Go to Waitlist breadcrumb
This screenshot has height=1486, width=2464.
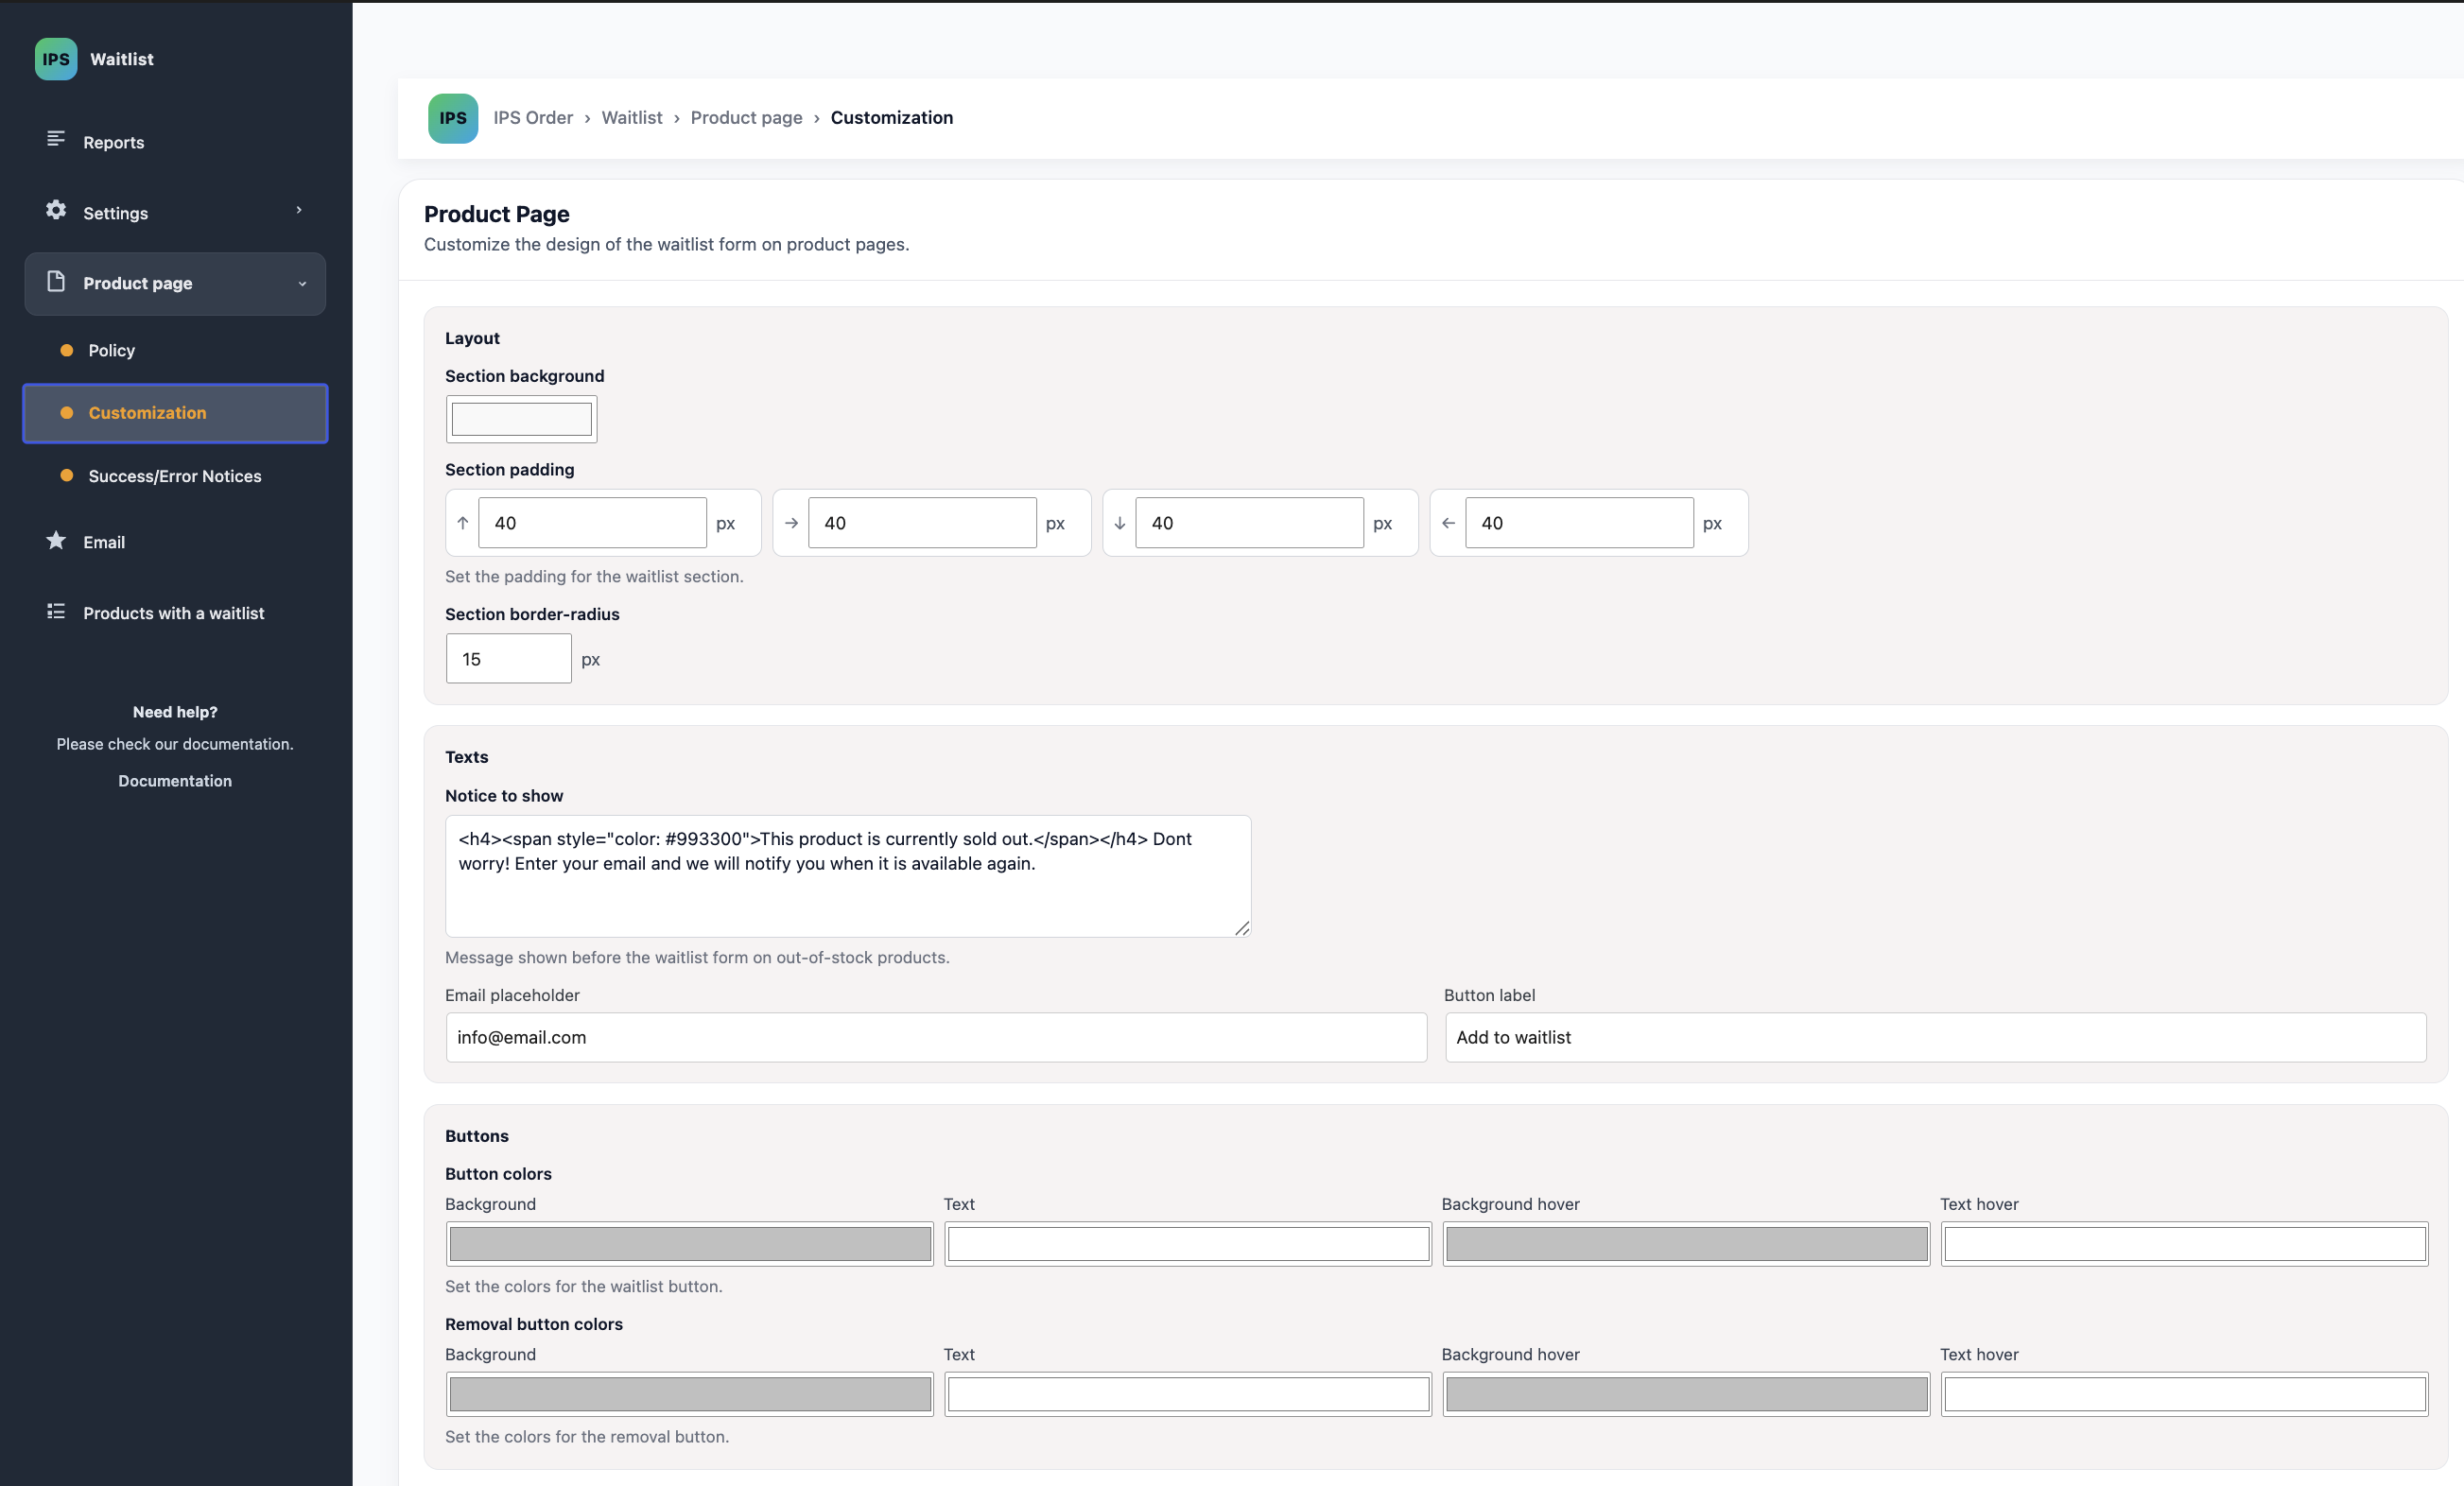point(632,118)
